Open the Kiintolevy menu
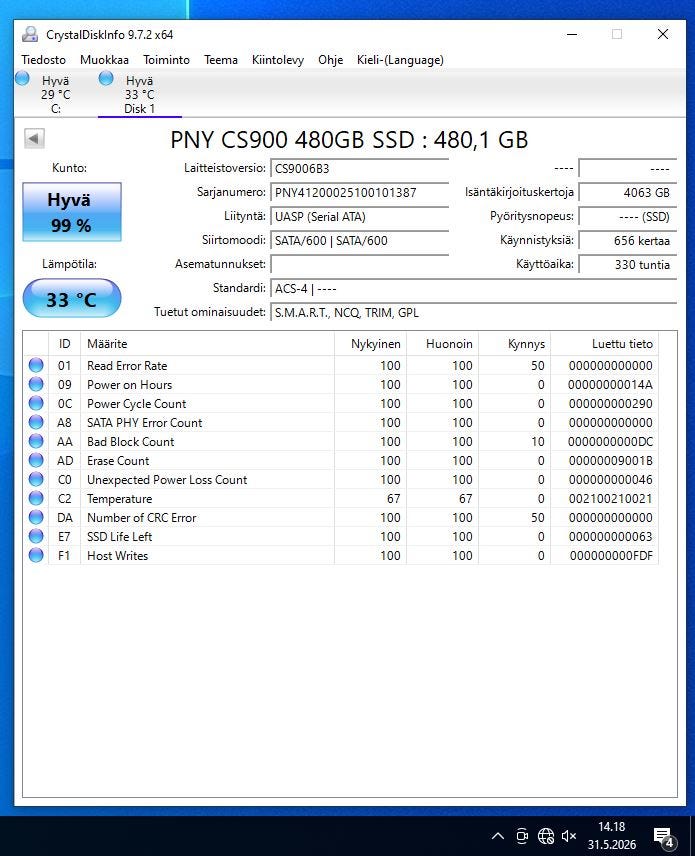Screen dimensions: 695x856 tap(278, 60)
